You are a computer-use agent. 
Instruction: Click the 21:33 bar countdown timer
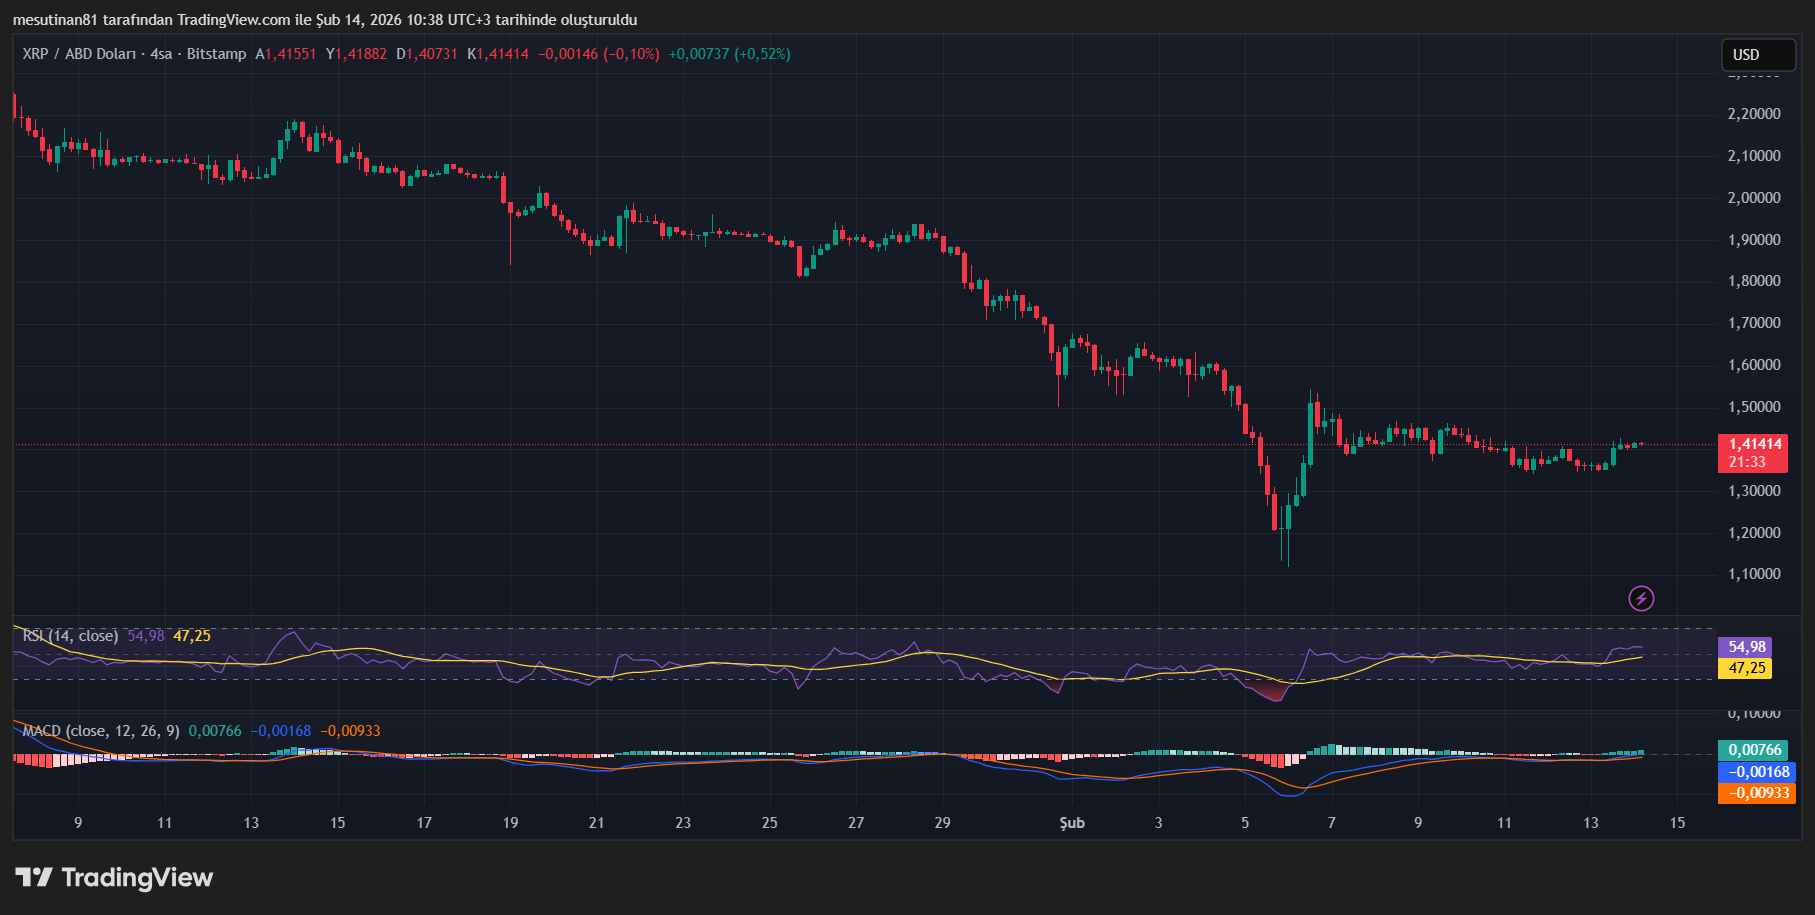click(x=1746, y=461)
